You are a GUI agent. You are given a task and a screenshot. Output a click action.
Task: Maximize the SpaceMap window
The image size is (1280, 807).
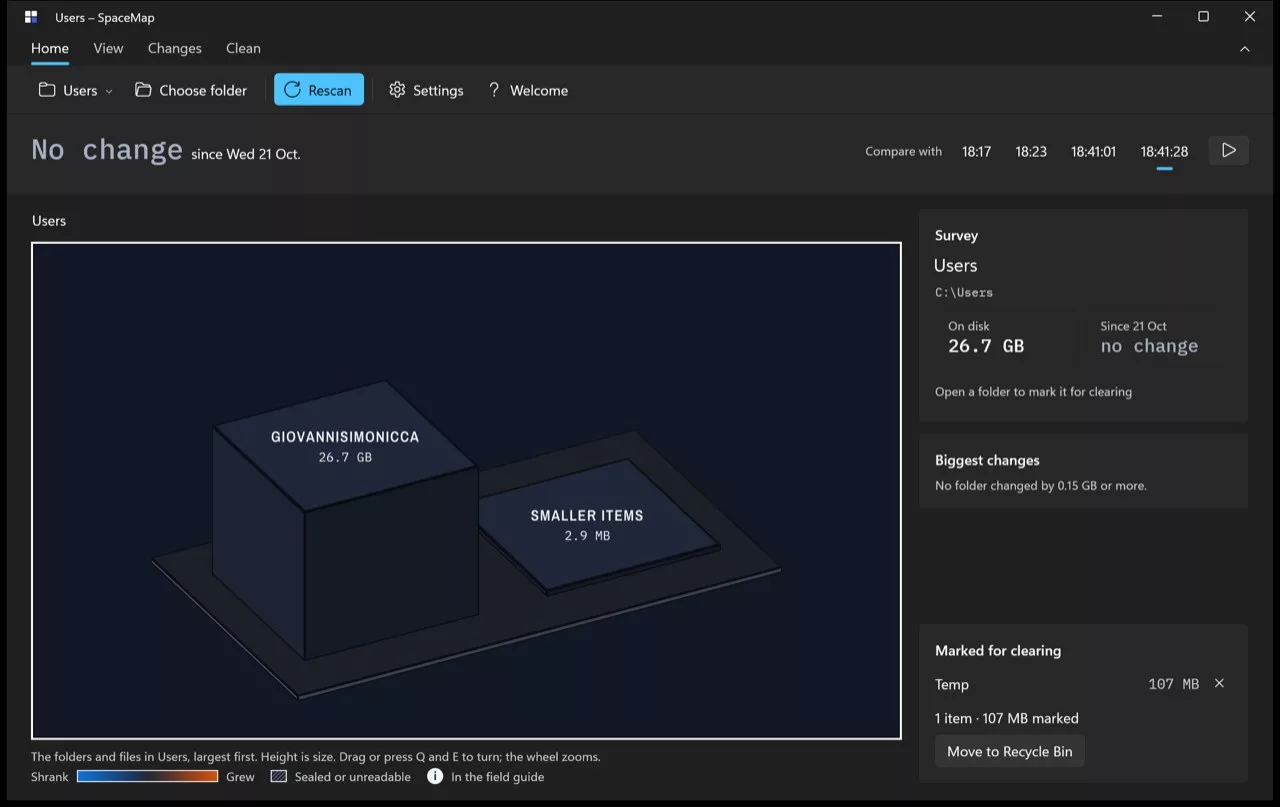click(x=1203, y=17)
